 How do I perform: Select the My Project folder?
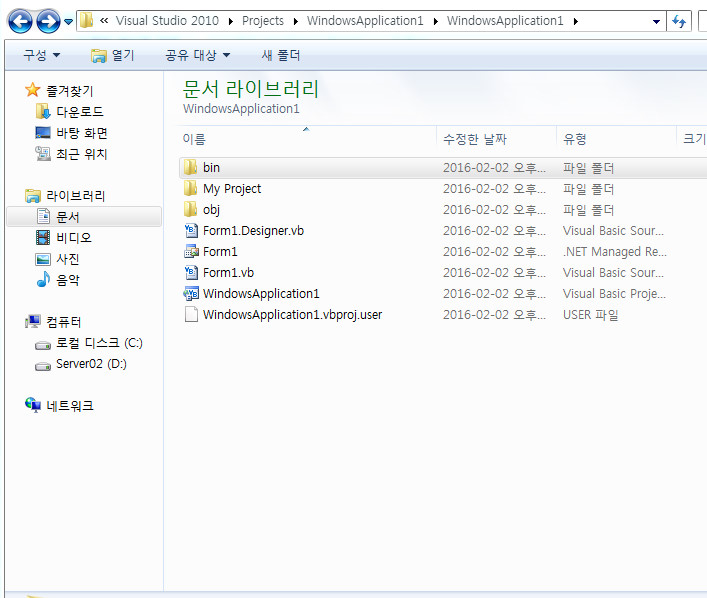click(232, 189)
